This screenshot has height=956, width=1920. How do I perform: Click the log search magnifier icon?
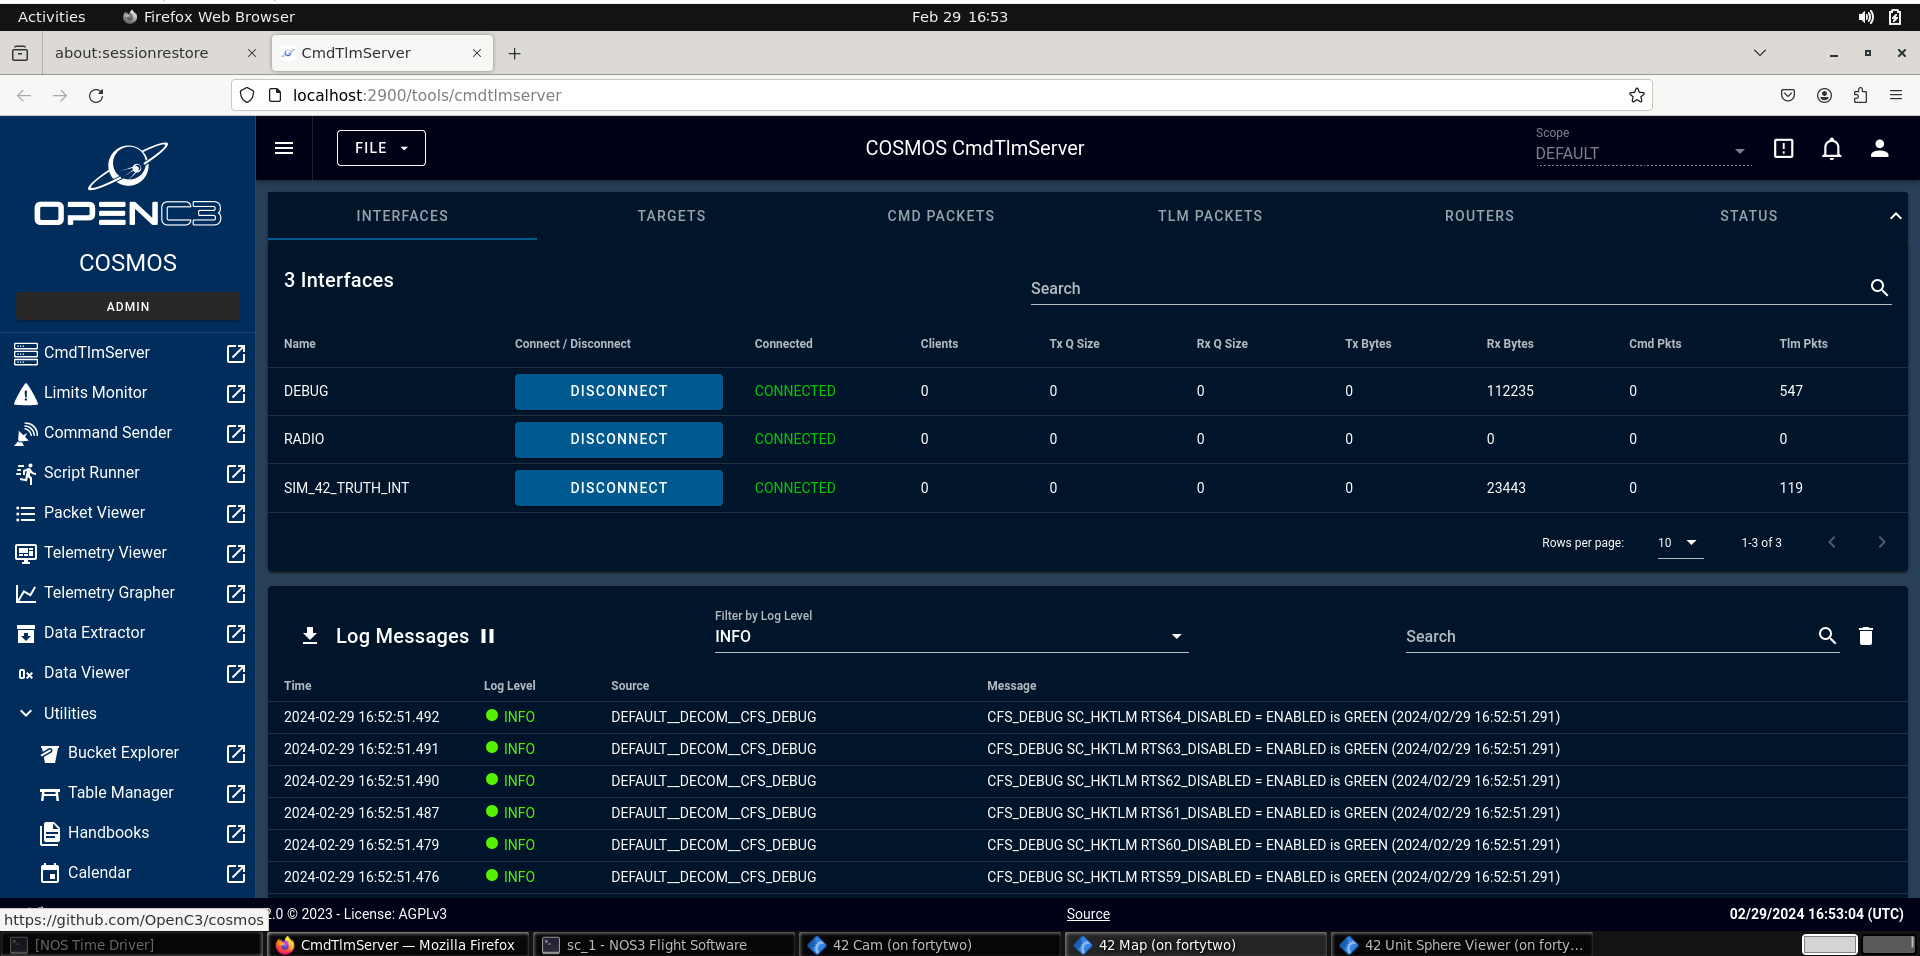(x=1827, y=636)
